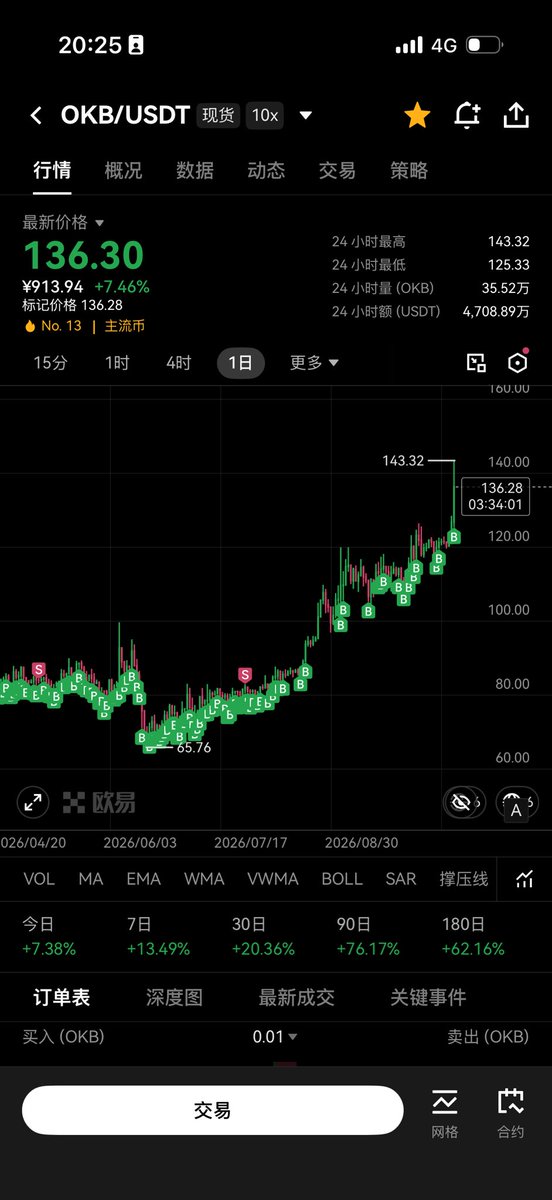
Task: Toggle the favorite star for OKB/USDT
Action: click(417, 116)
